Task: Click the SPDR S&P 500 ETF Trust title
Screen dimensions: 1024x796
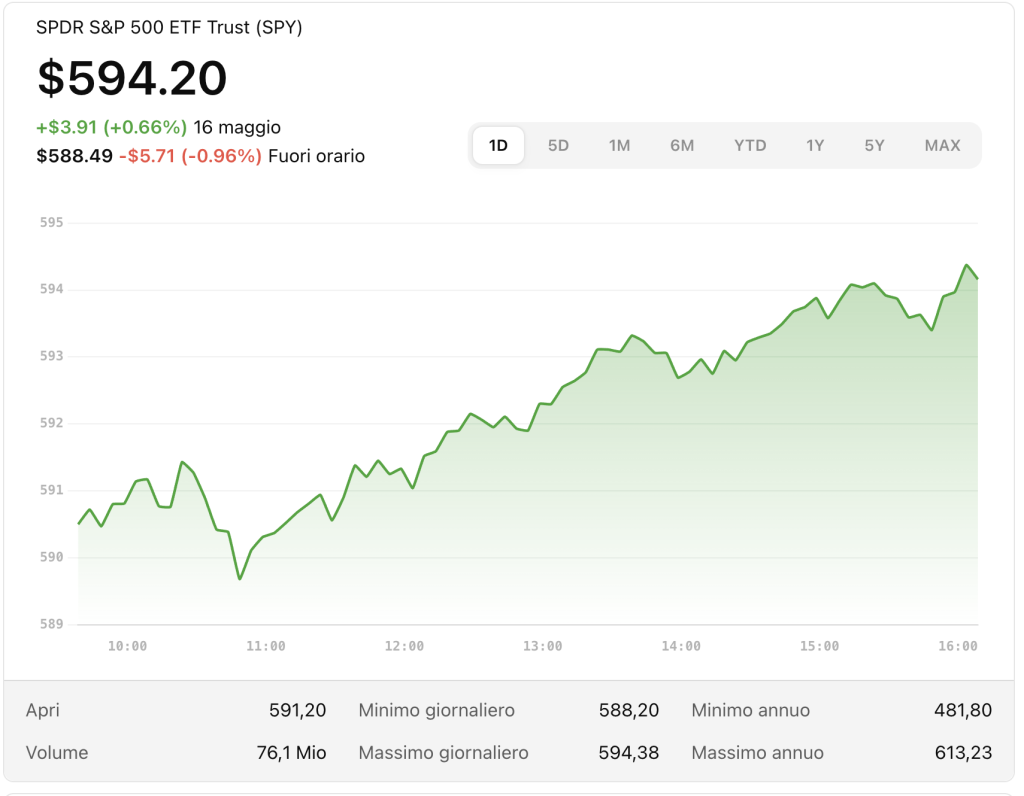Action: (x=169, y=27)
